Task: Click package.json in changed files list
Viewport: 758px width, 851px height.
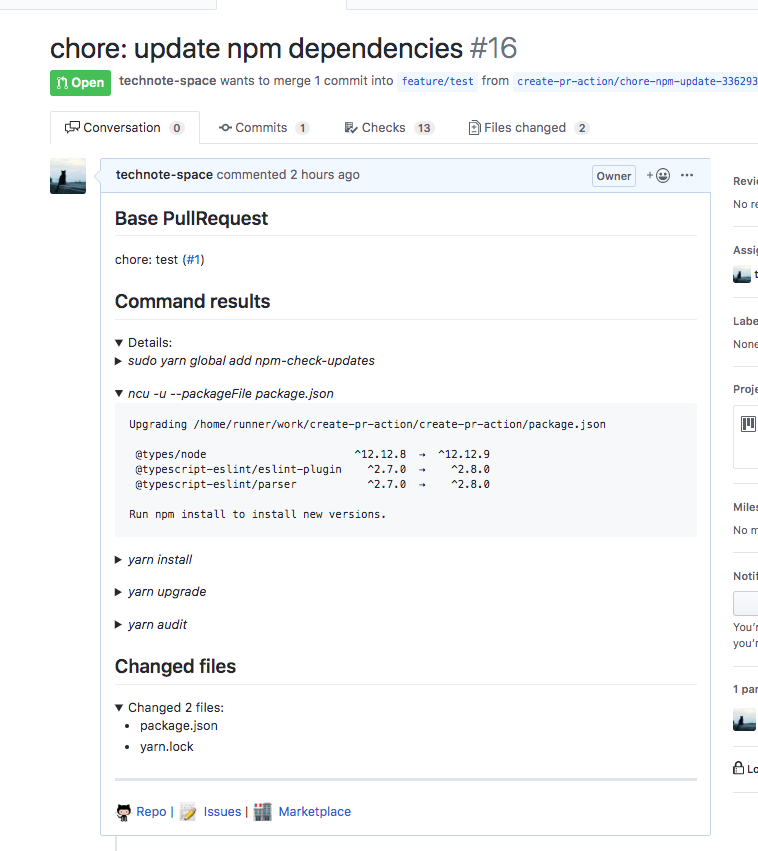Action: (179, 726)
